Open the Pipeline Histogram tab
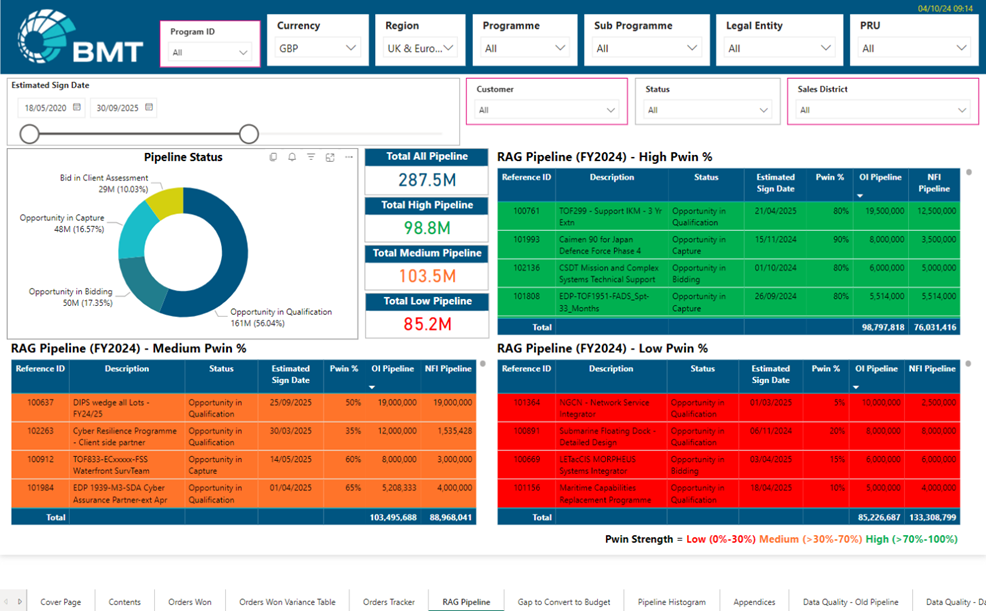986x611 pixels. pos(671,602)
